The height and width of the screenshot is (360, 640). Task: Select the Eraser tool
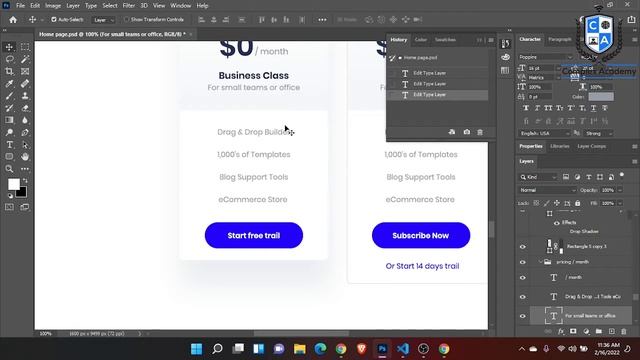pos(25,108)
